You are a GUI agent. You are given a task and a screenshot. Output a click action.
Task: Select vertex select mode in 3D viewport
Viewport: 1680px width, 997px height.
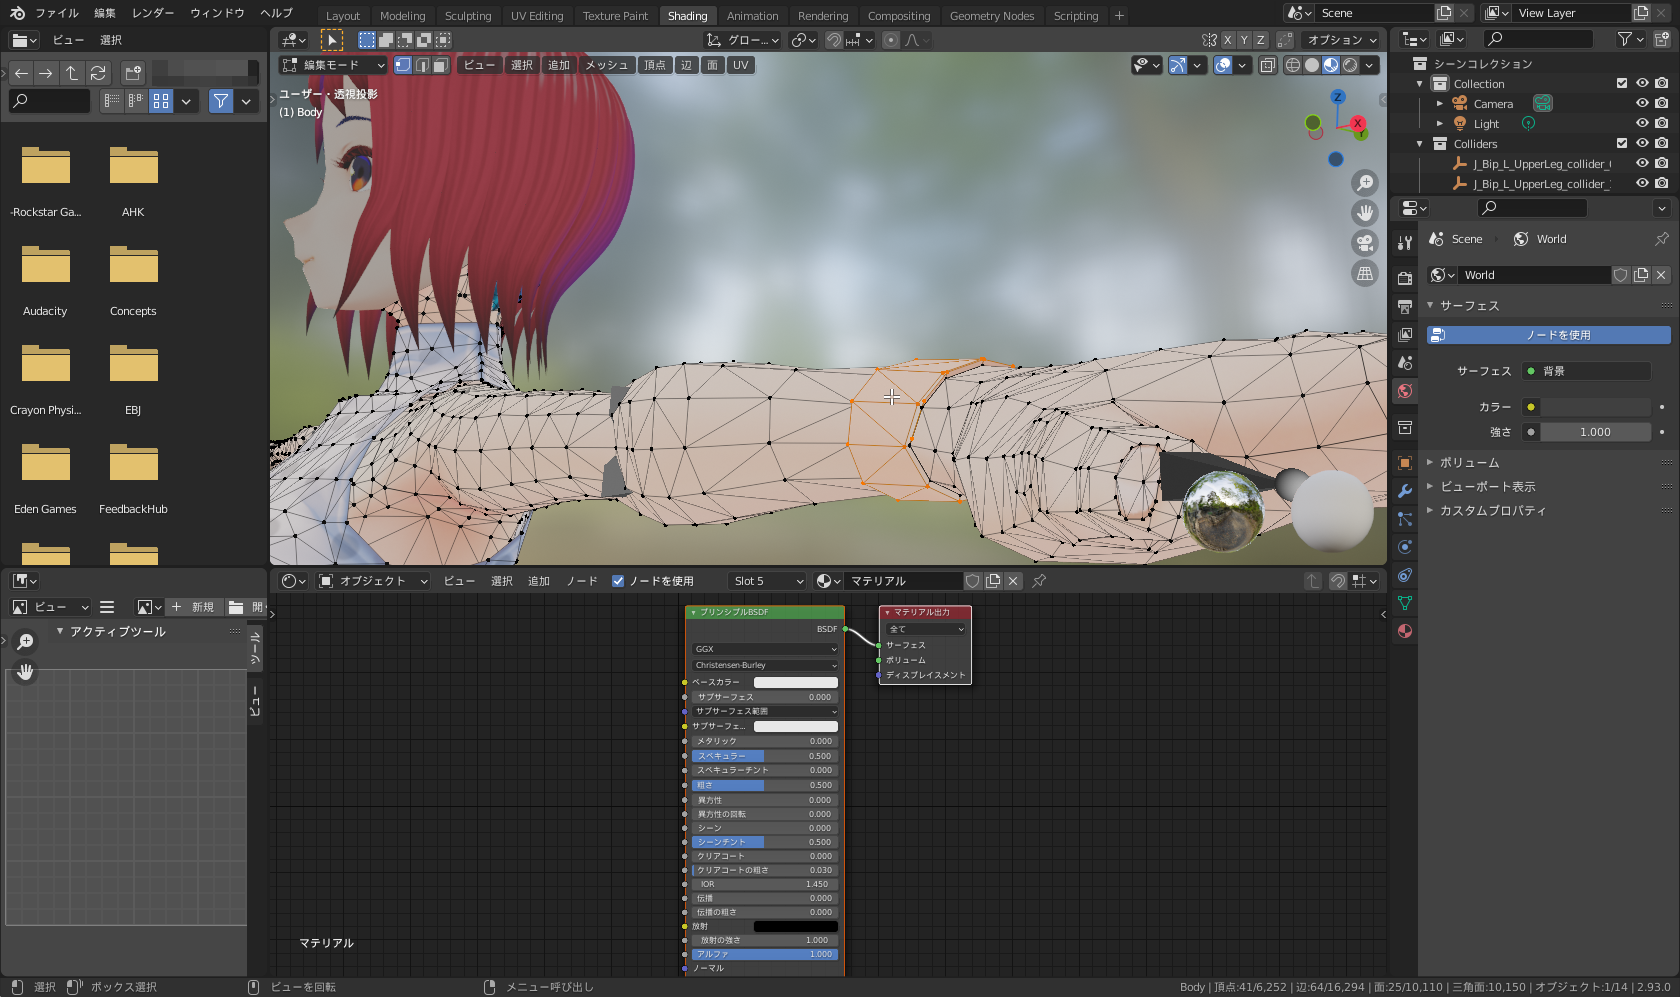(403, 65)
